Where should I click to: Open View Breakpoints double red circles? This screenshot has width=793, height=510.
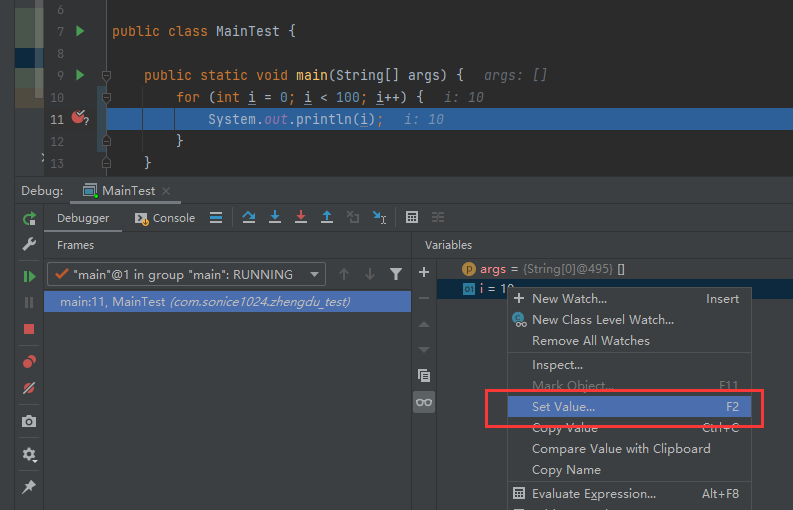[x=29, y=362]
